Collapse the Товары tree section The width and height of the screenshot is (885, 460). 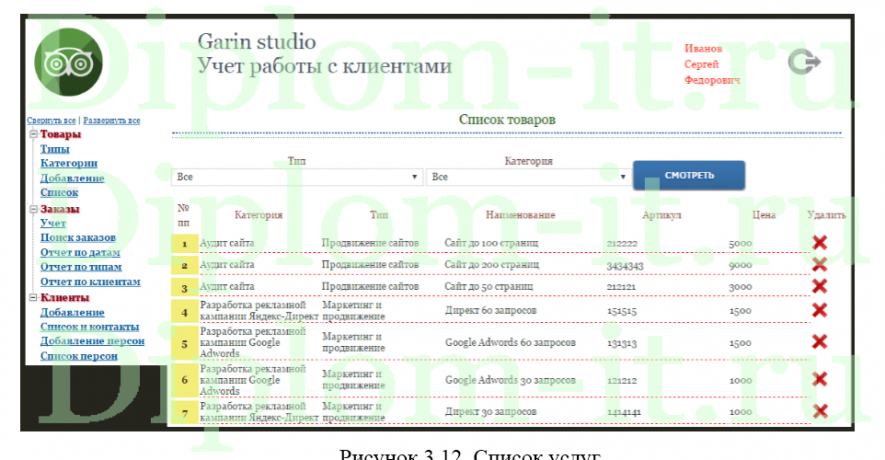33,135
